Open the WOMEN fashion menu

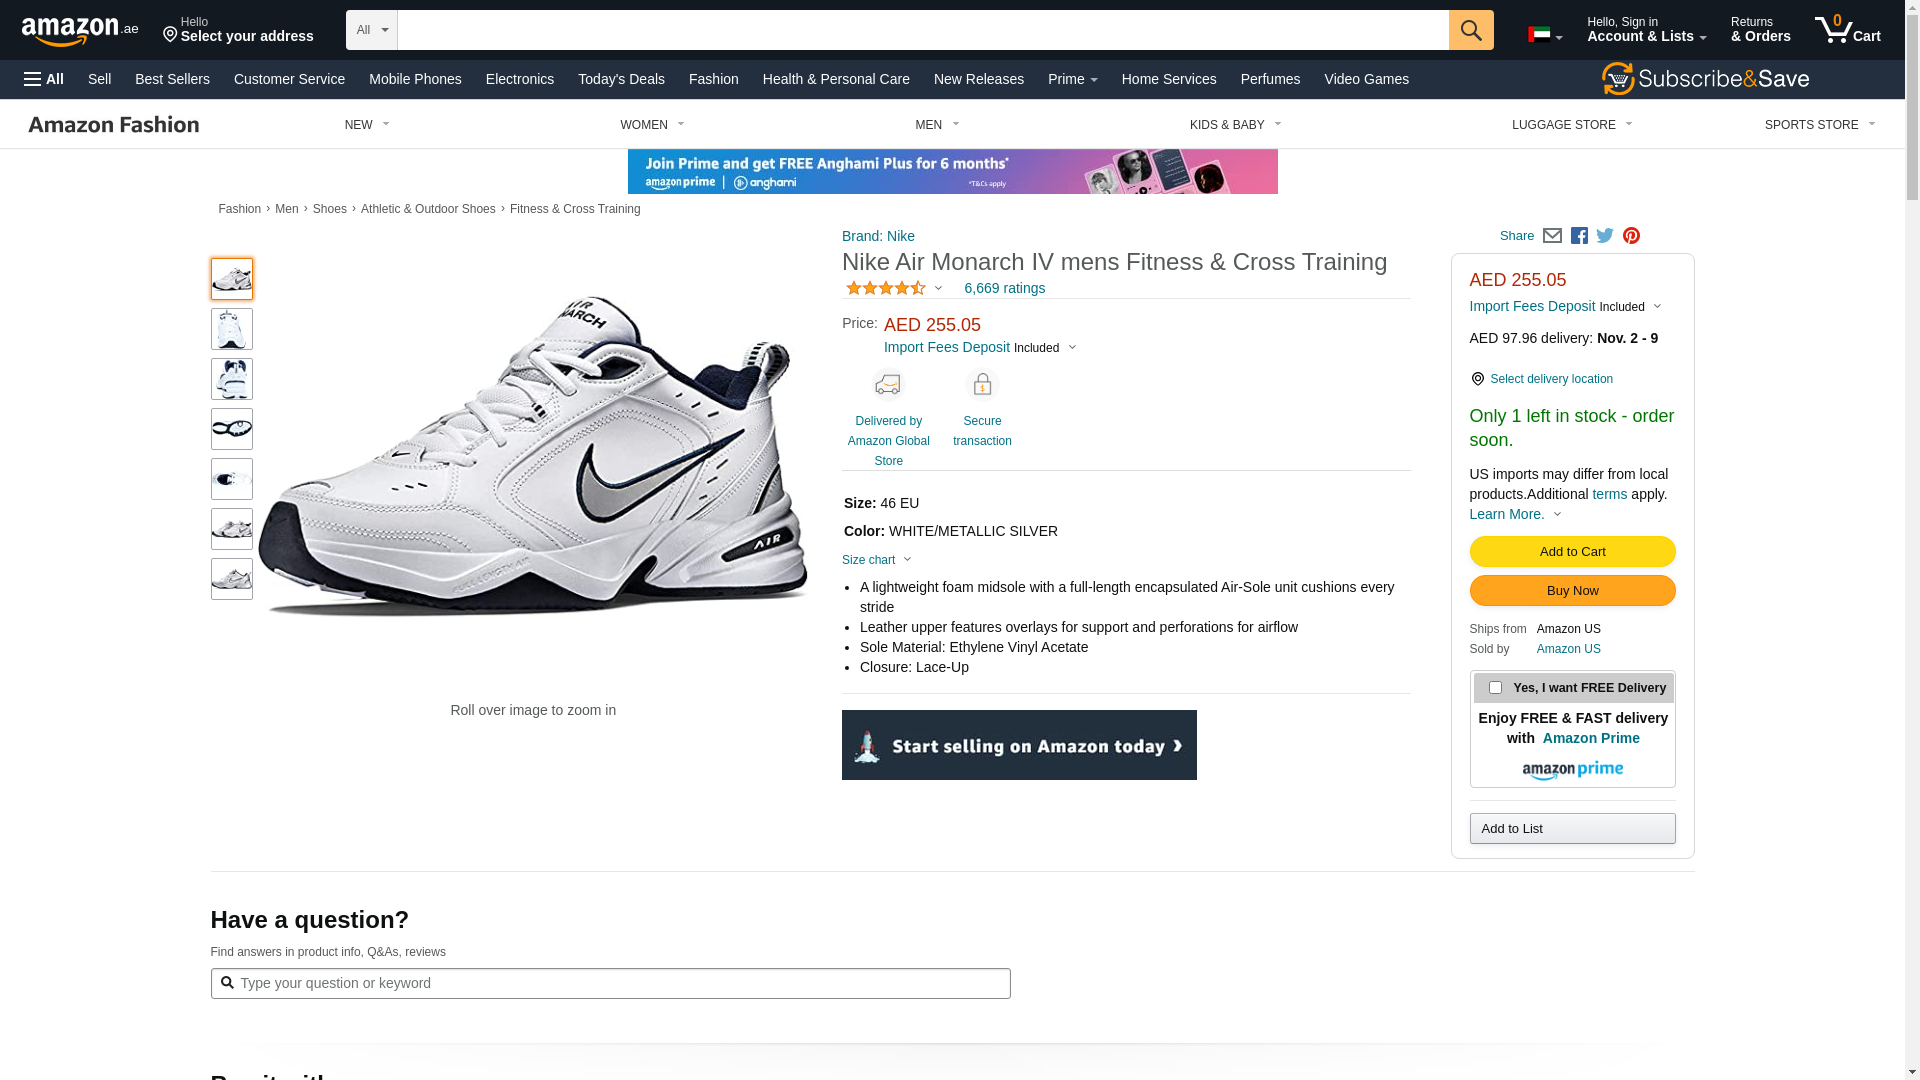652,125
